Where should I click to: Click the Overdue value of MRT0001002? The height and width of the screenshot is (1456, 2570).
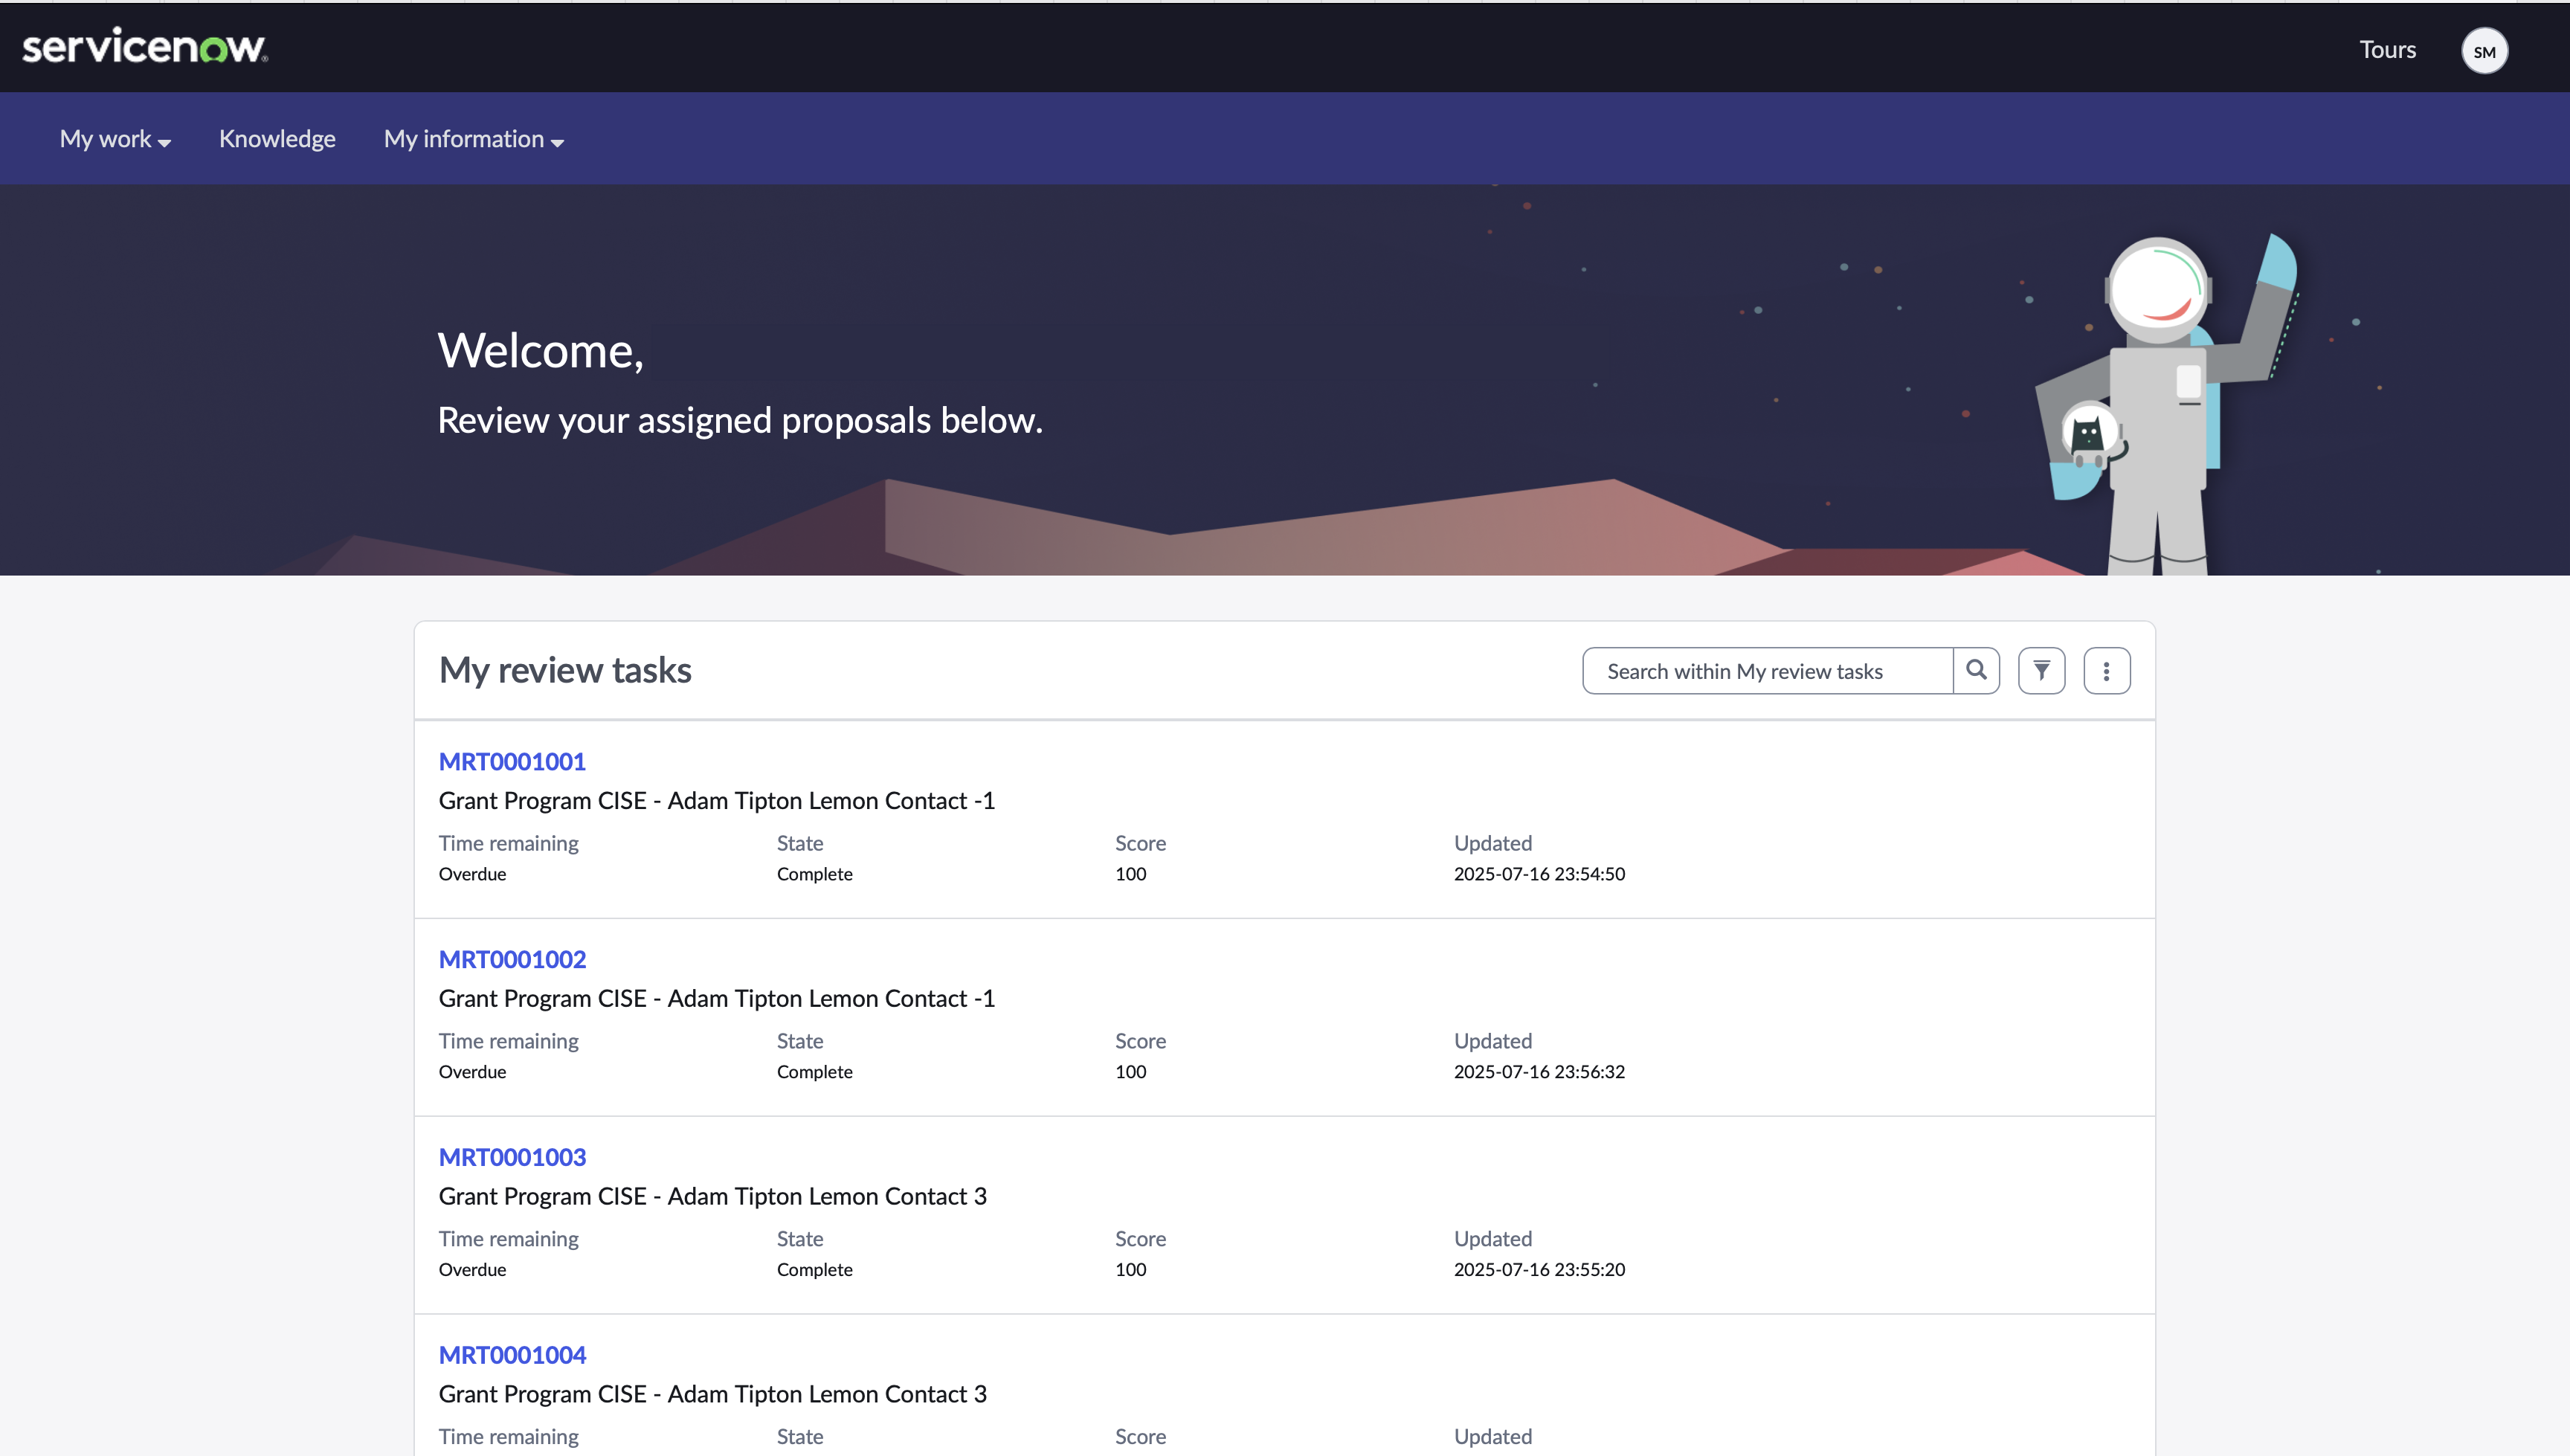tap(472, 1072)
